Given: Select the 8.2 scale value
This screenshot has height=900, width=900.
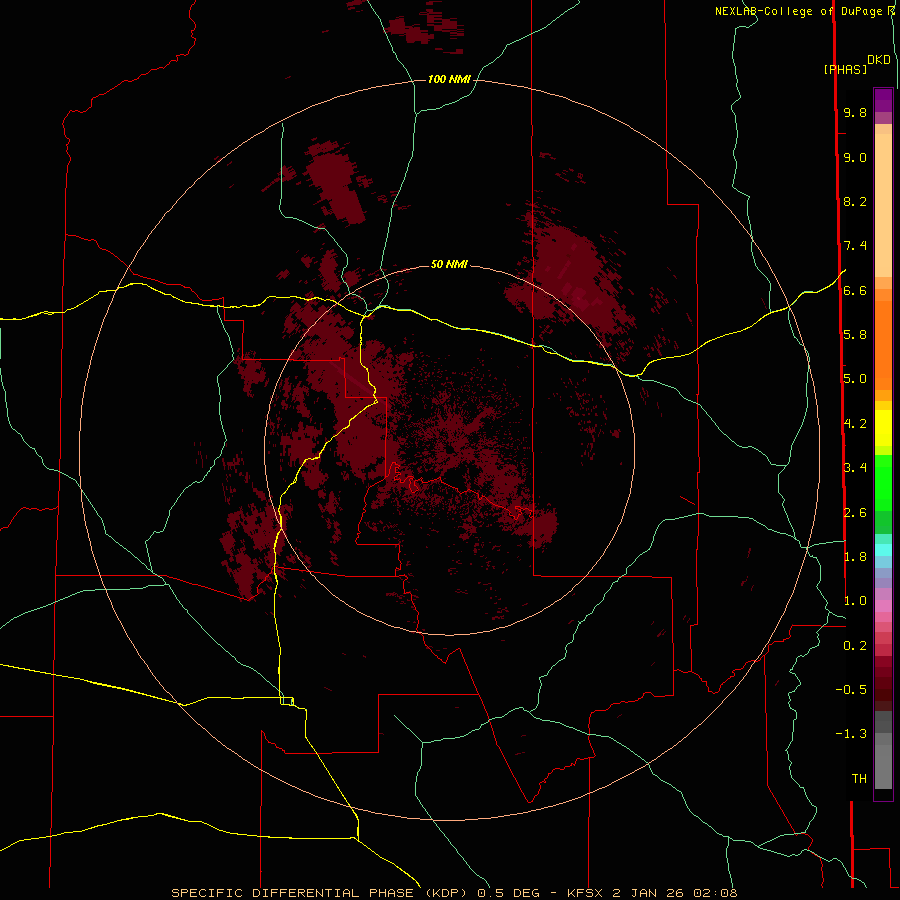Looking at the screenshot, I should 855,202.
